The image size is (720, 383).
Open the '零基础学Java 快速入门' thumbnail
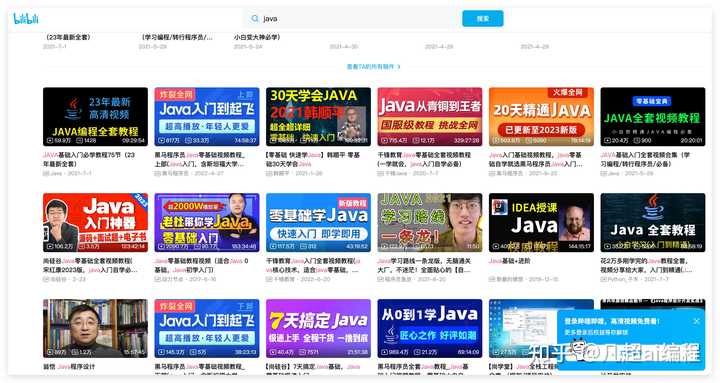click(318, 222)
